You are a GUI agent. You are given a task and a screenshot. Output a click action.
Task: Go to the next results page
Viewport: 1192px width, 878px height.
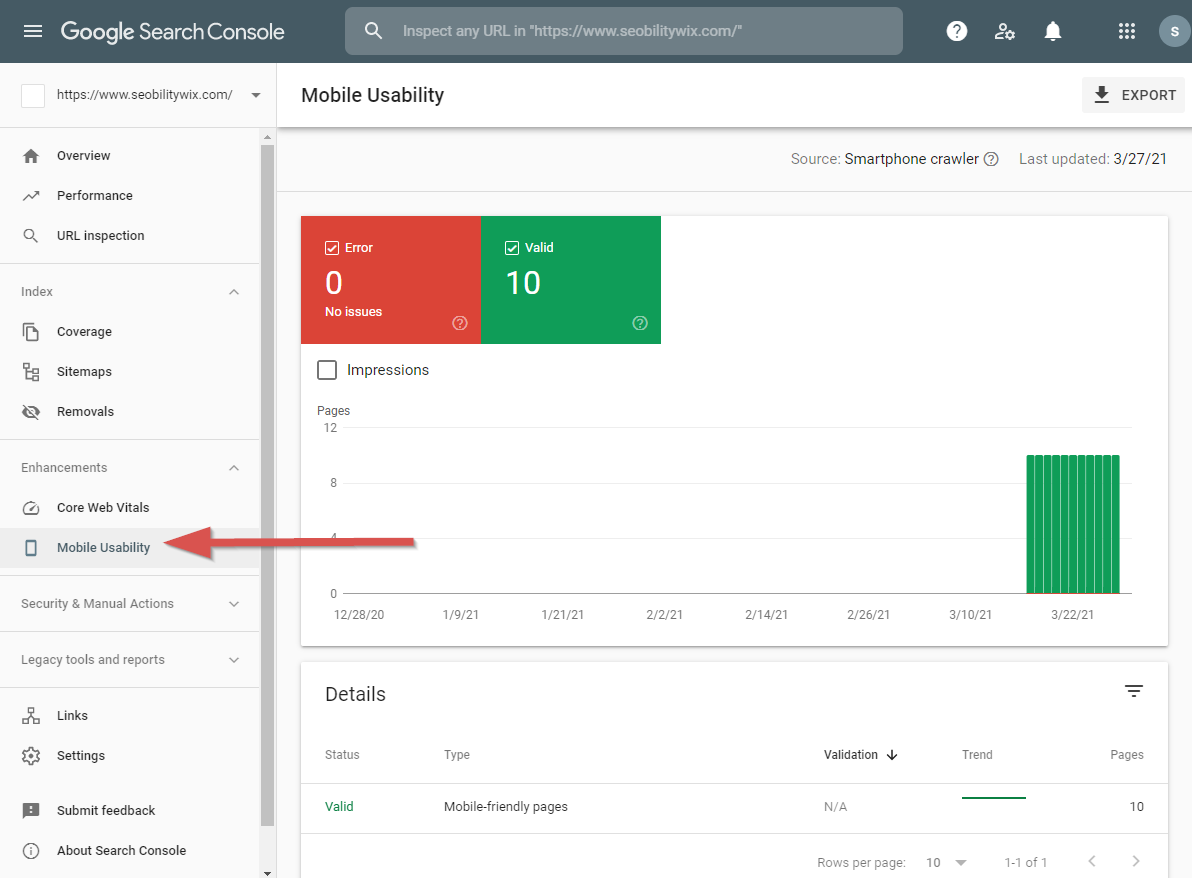tap(1136, 861)
